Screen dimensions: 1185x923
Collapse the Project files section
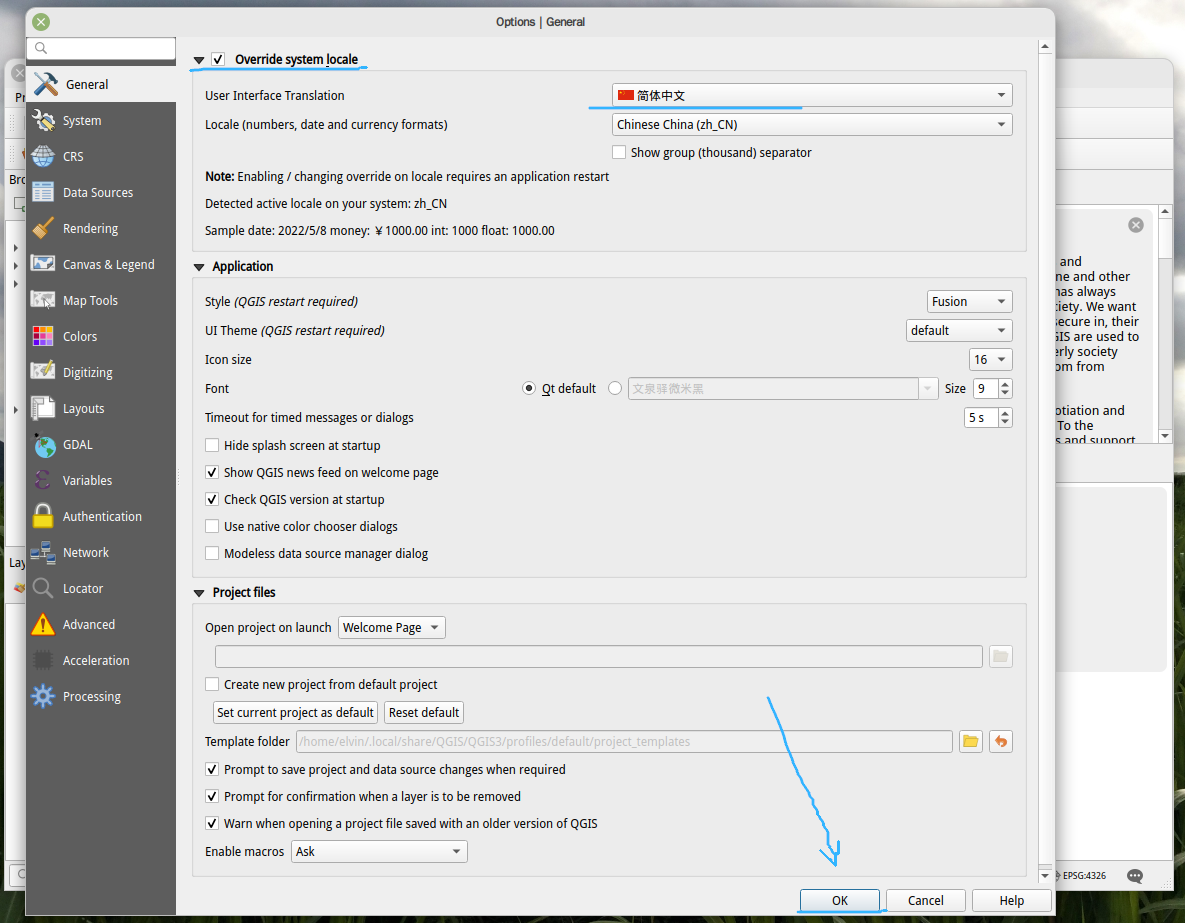coord(200,593)
